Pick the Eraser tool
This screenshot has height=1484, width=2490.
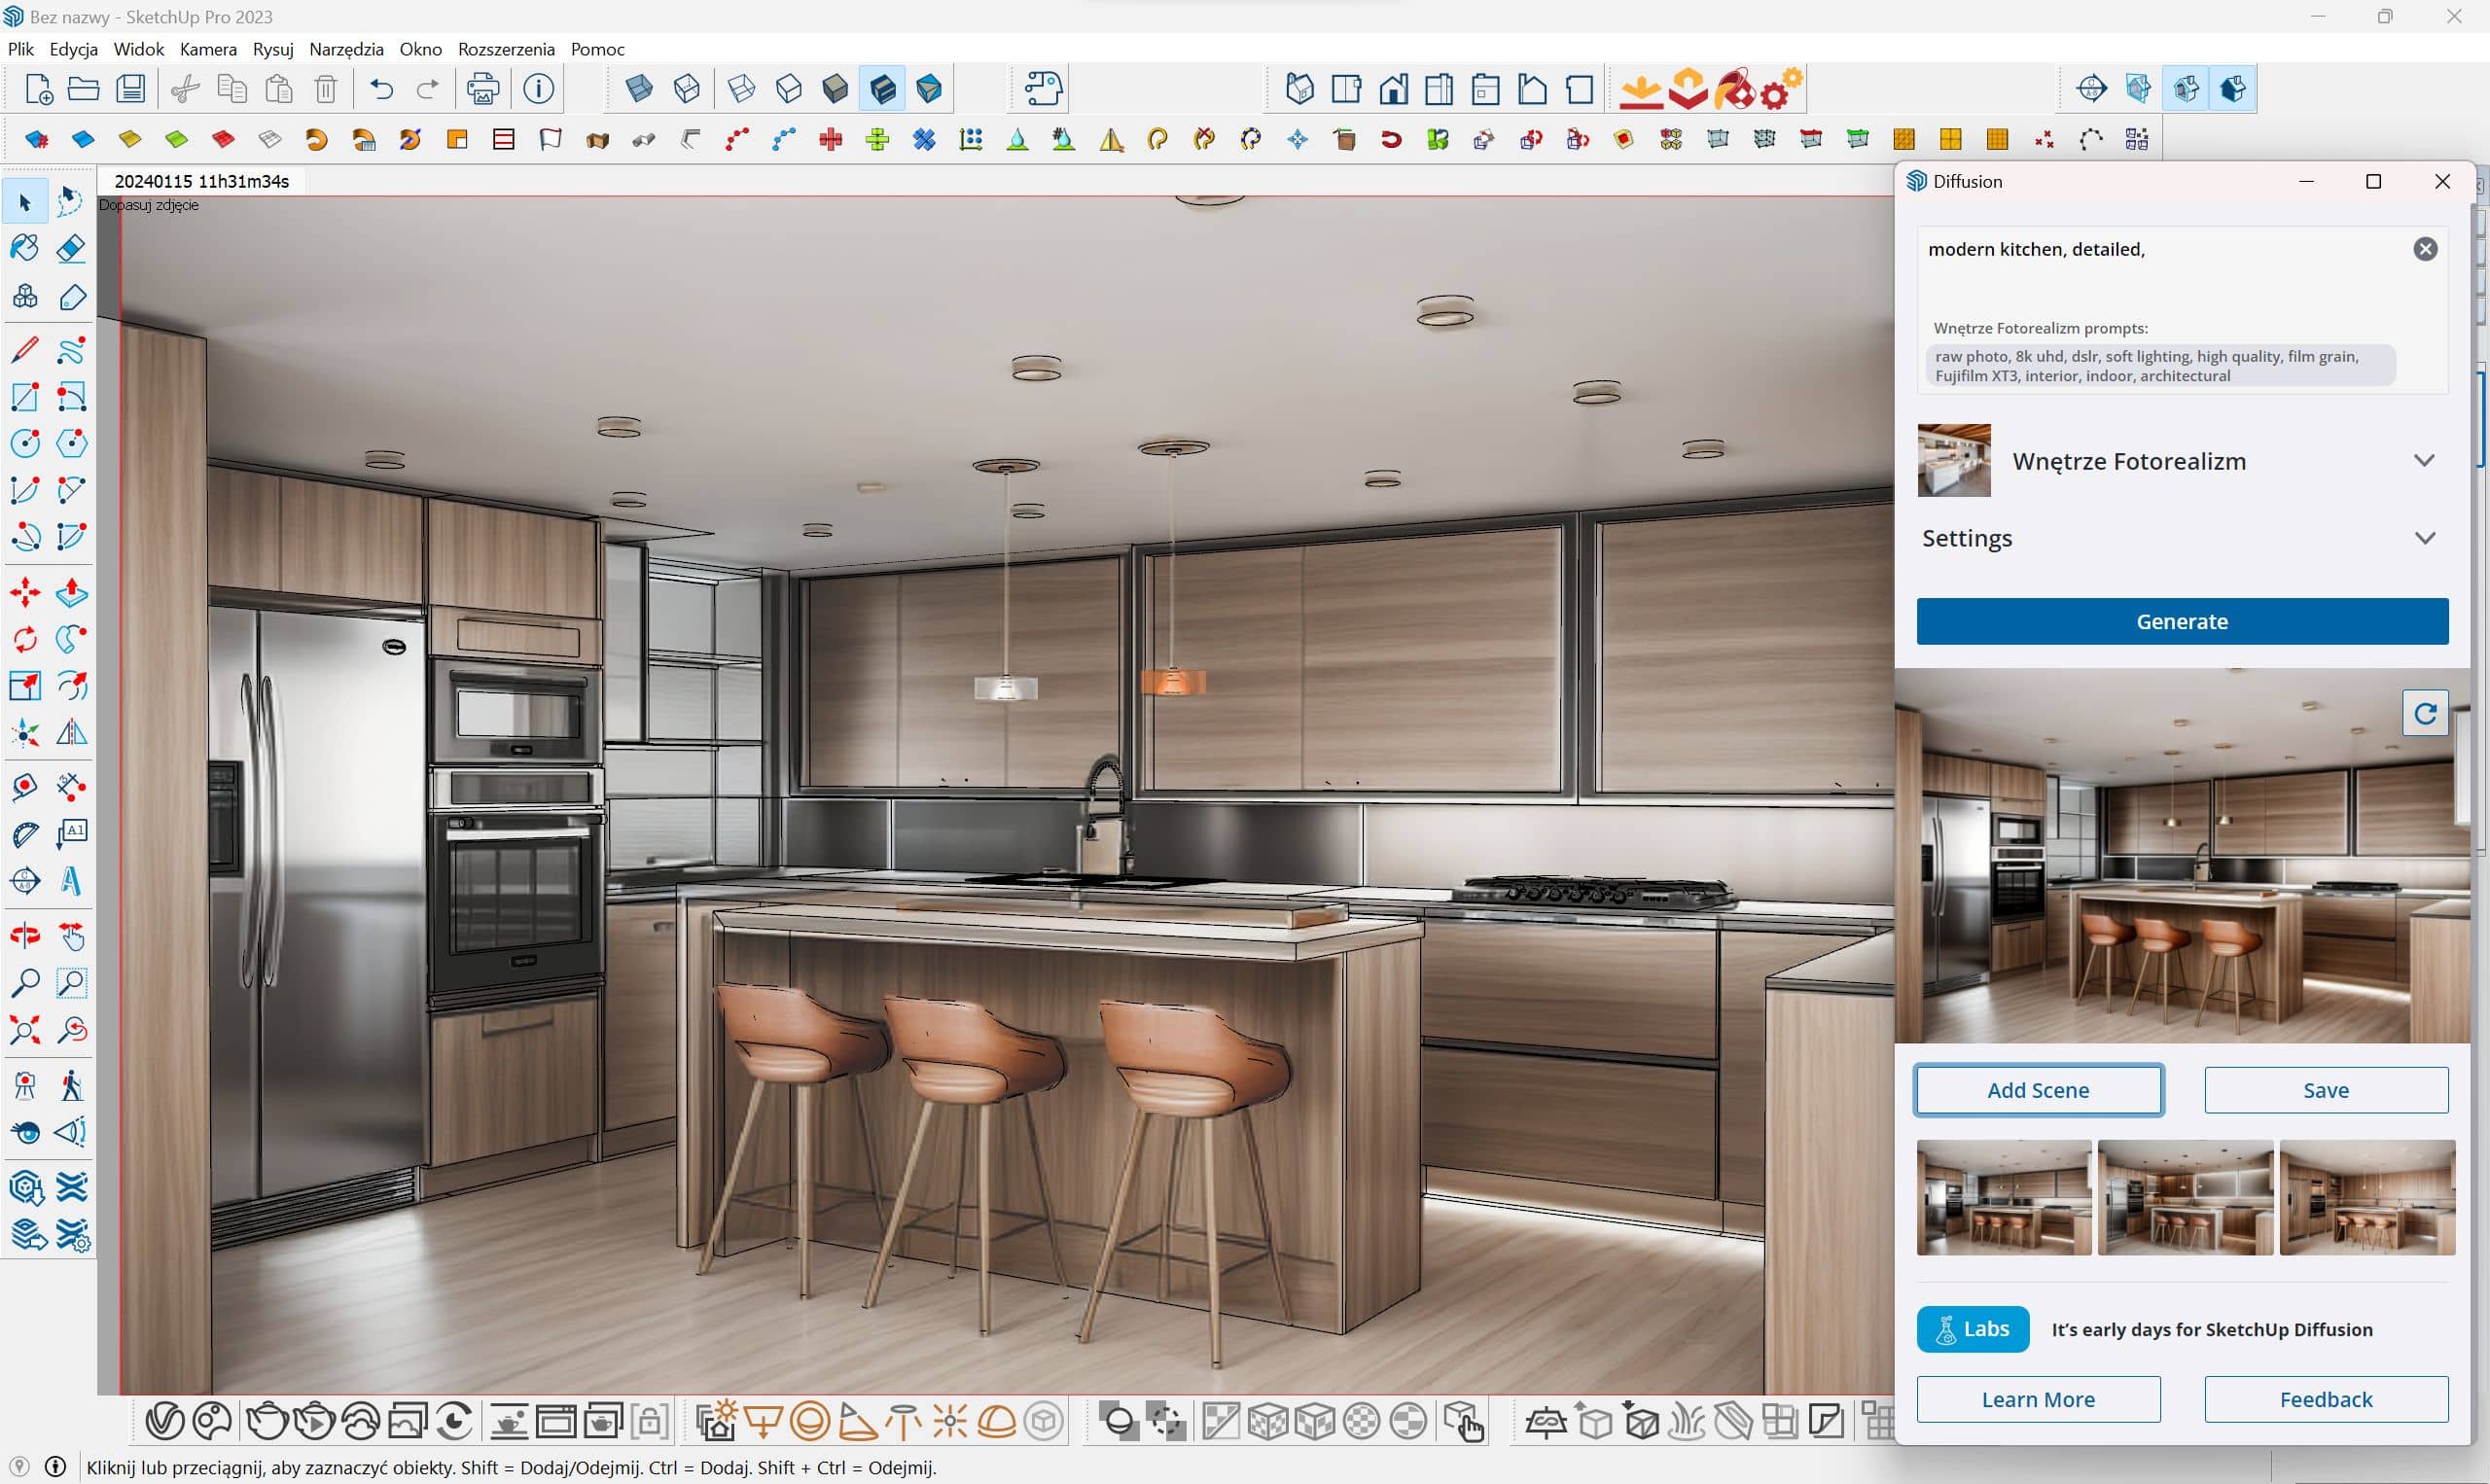tap(71, 249)
